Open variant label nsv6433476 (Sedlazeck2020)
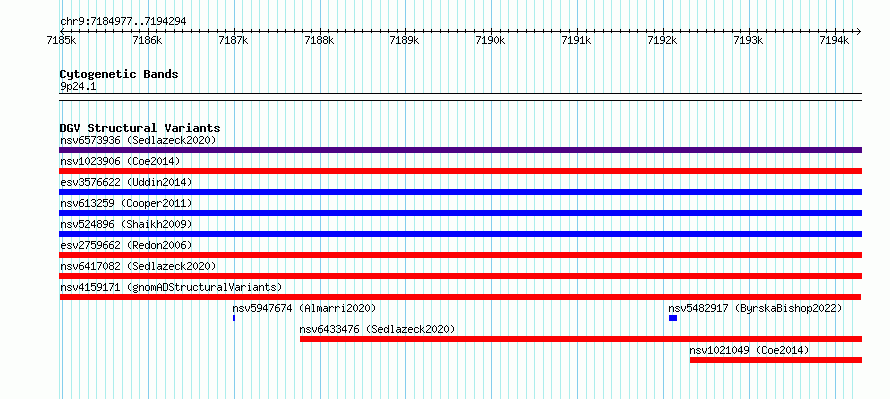This screenshot has height=399, width=890. 377,329
